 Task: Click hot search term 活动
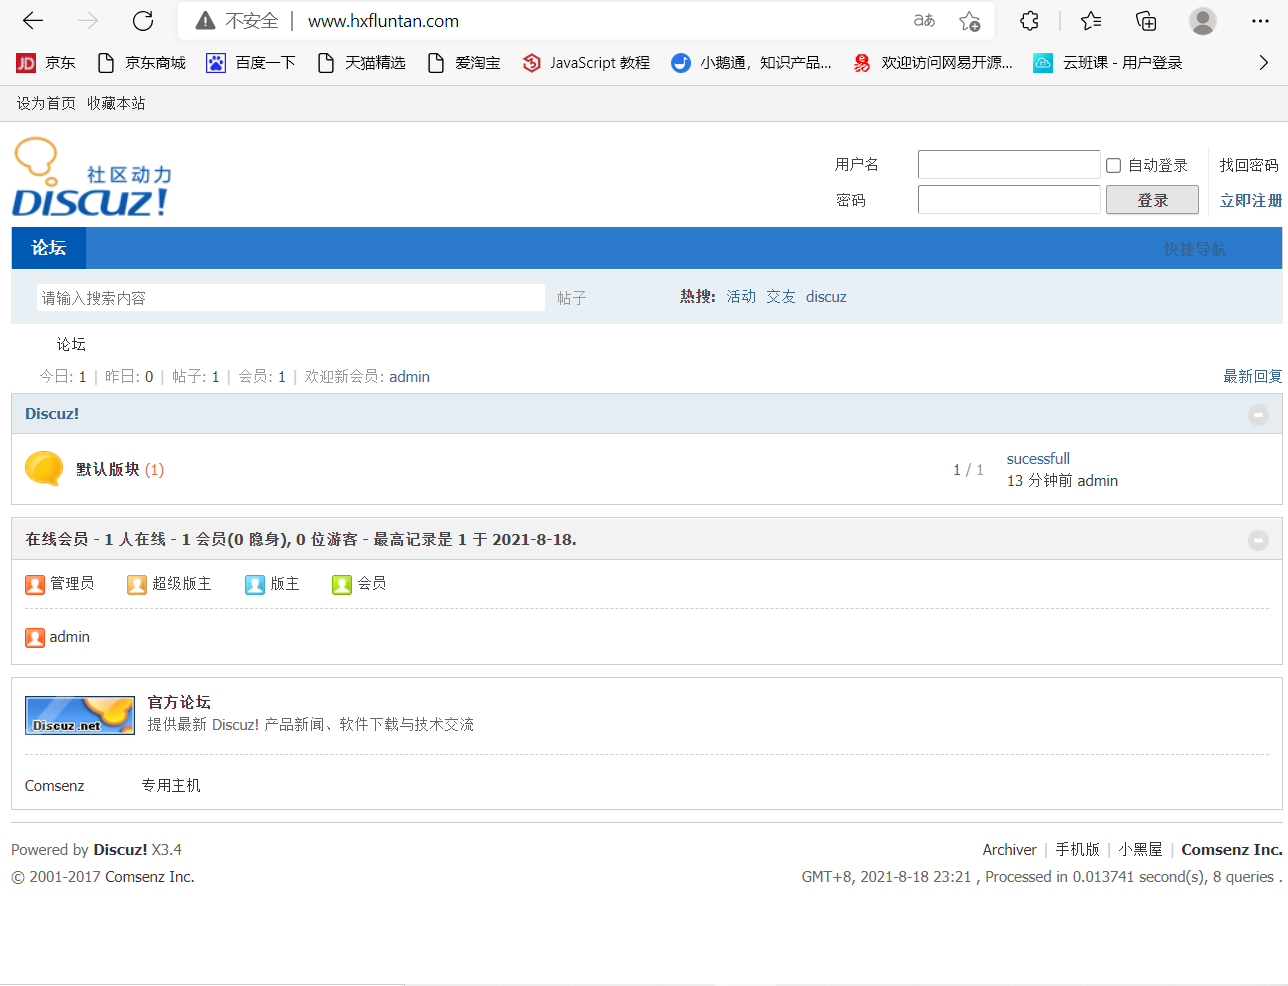[x=741, y=296]
